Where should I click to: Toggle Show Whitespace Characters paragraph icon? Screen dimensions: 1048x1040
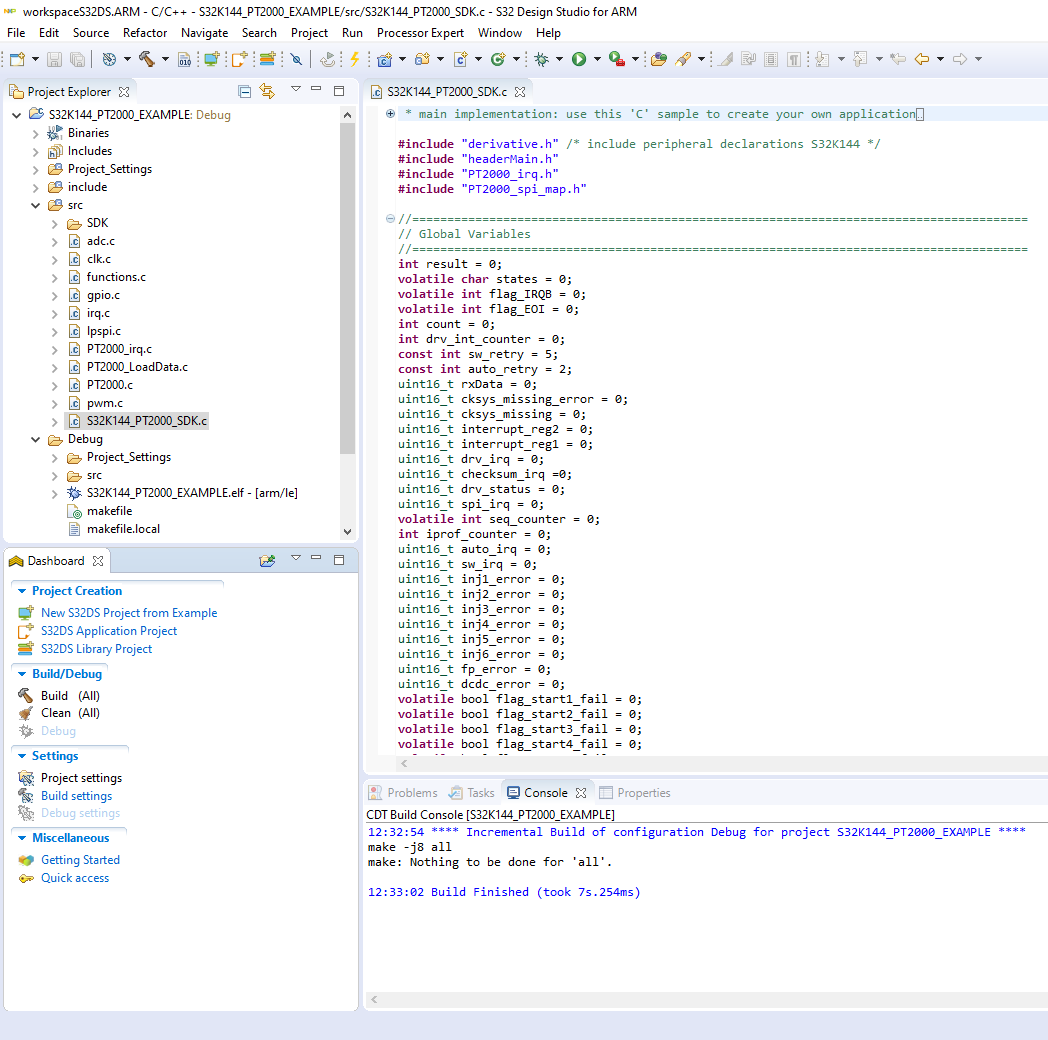(793, 59)
